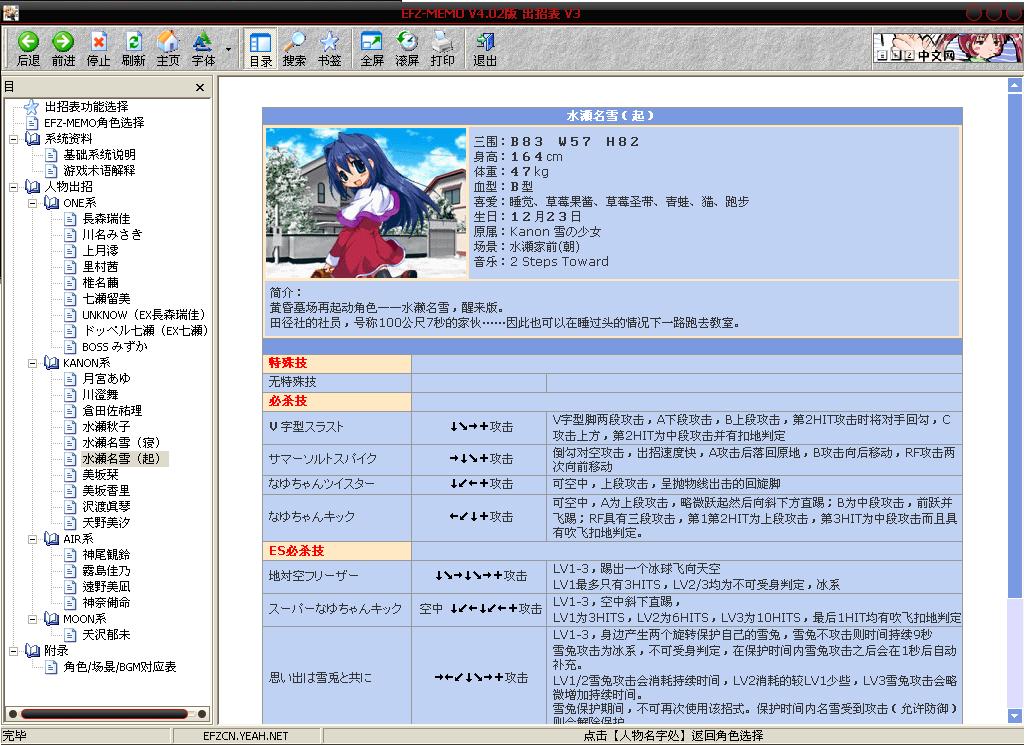Screen dimensions: 1029x745
Task: Click the 水瀬名雪 character portrait image
Action: [x=366, y=203]
